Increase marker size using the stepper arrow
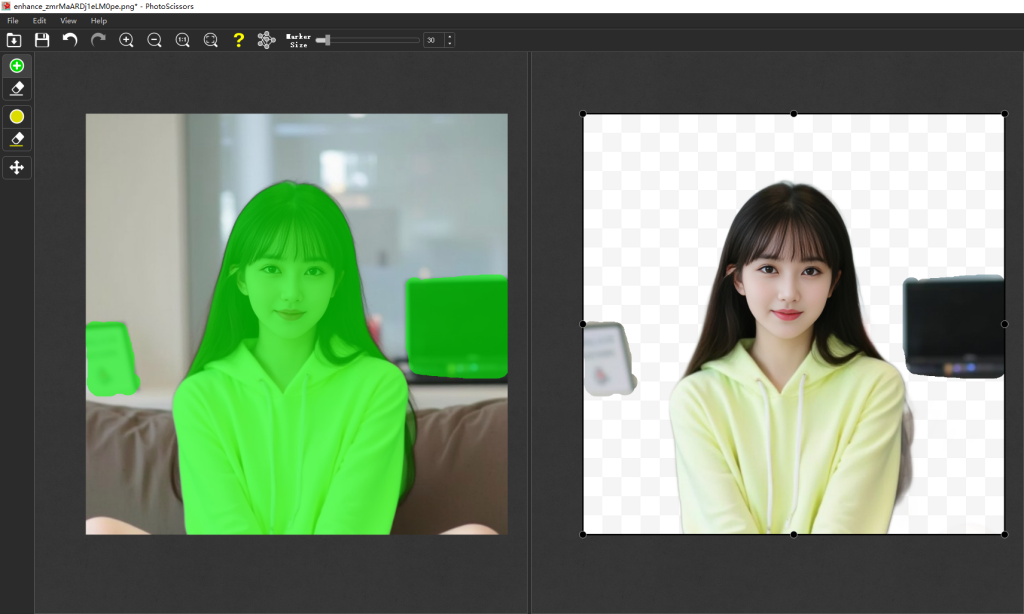Viewport: 1024px width, 614px height. coord(448,36)
